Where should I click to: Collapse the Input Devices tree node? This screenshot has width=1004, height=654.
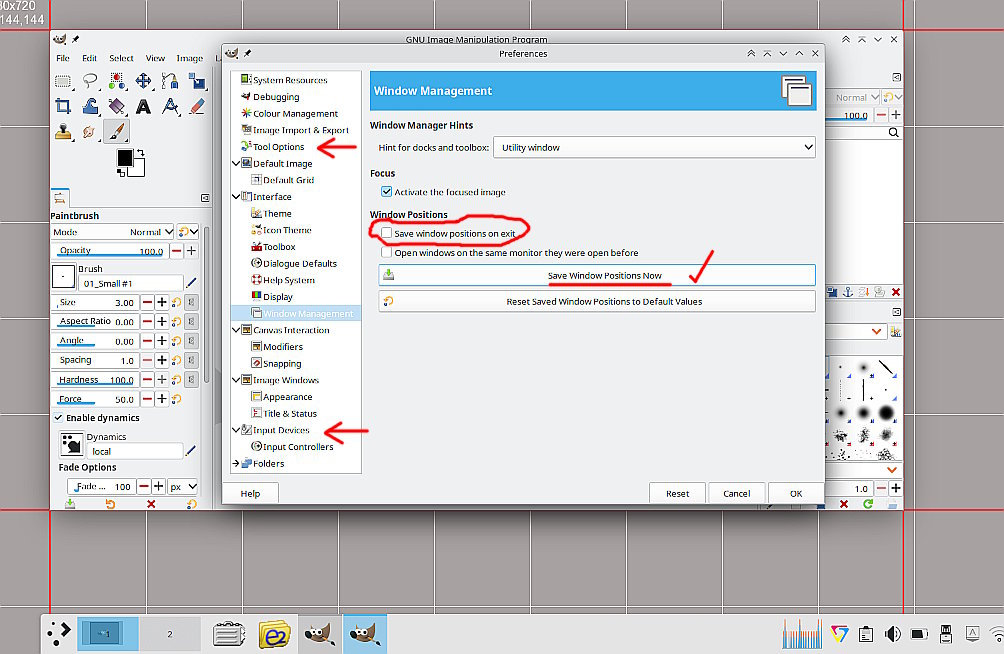click(x=236, y=430)
